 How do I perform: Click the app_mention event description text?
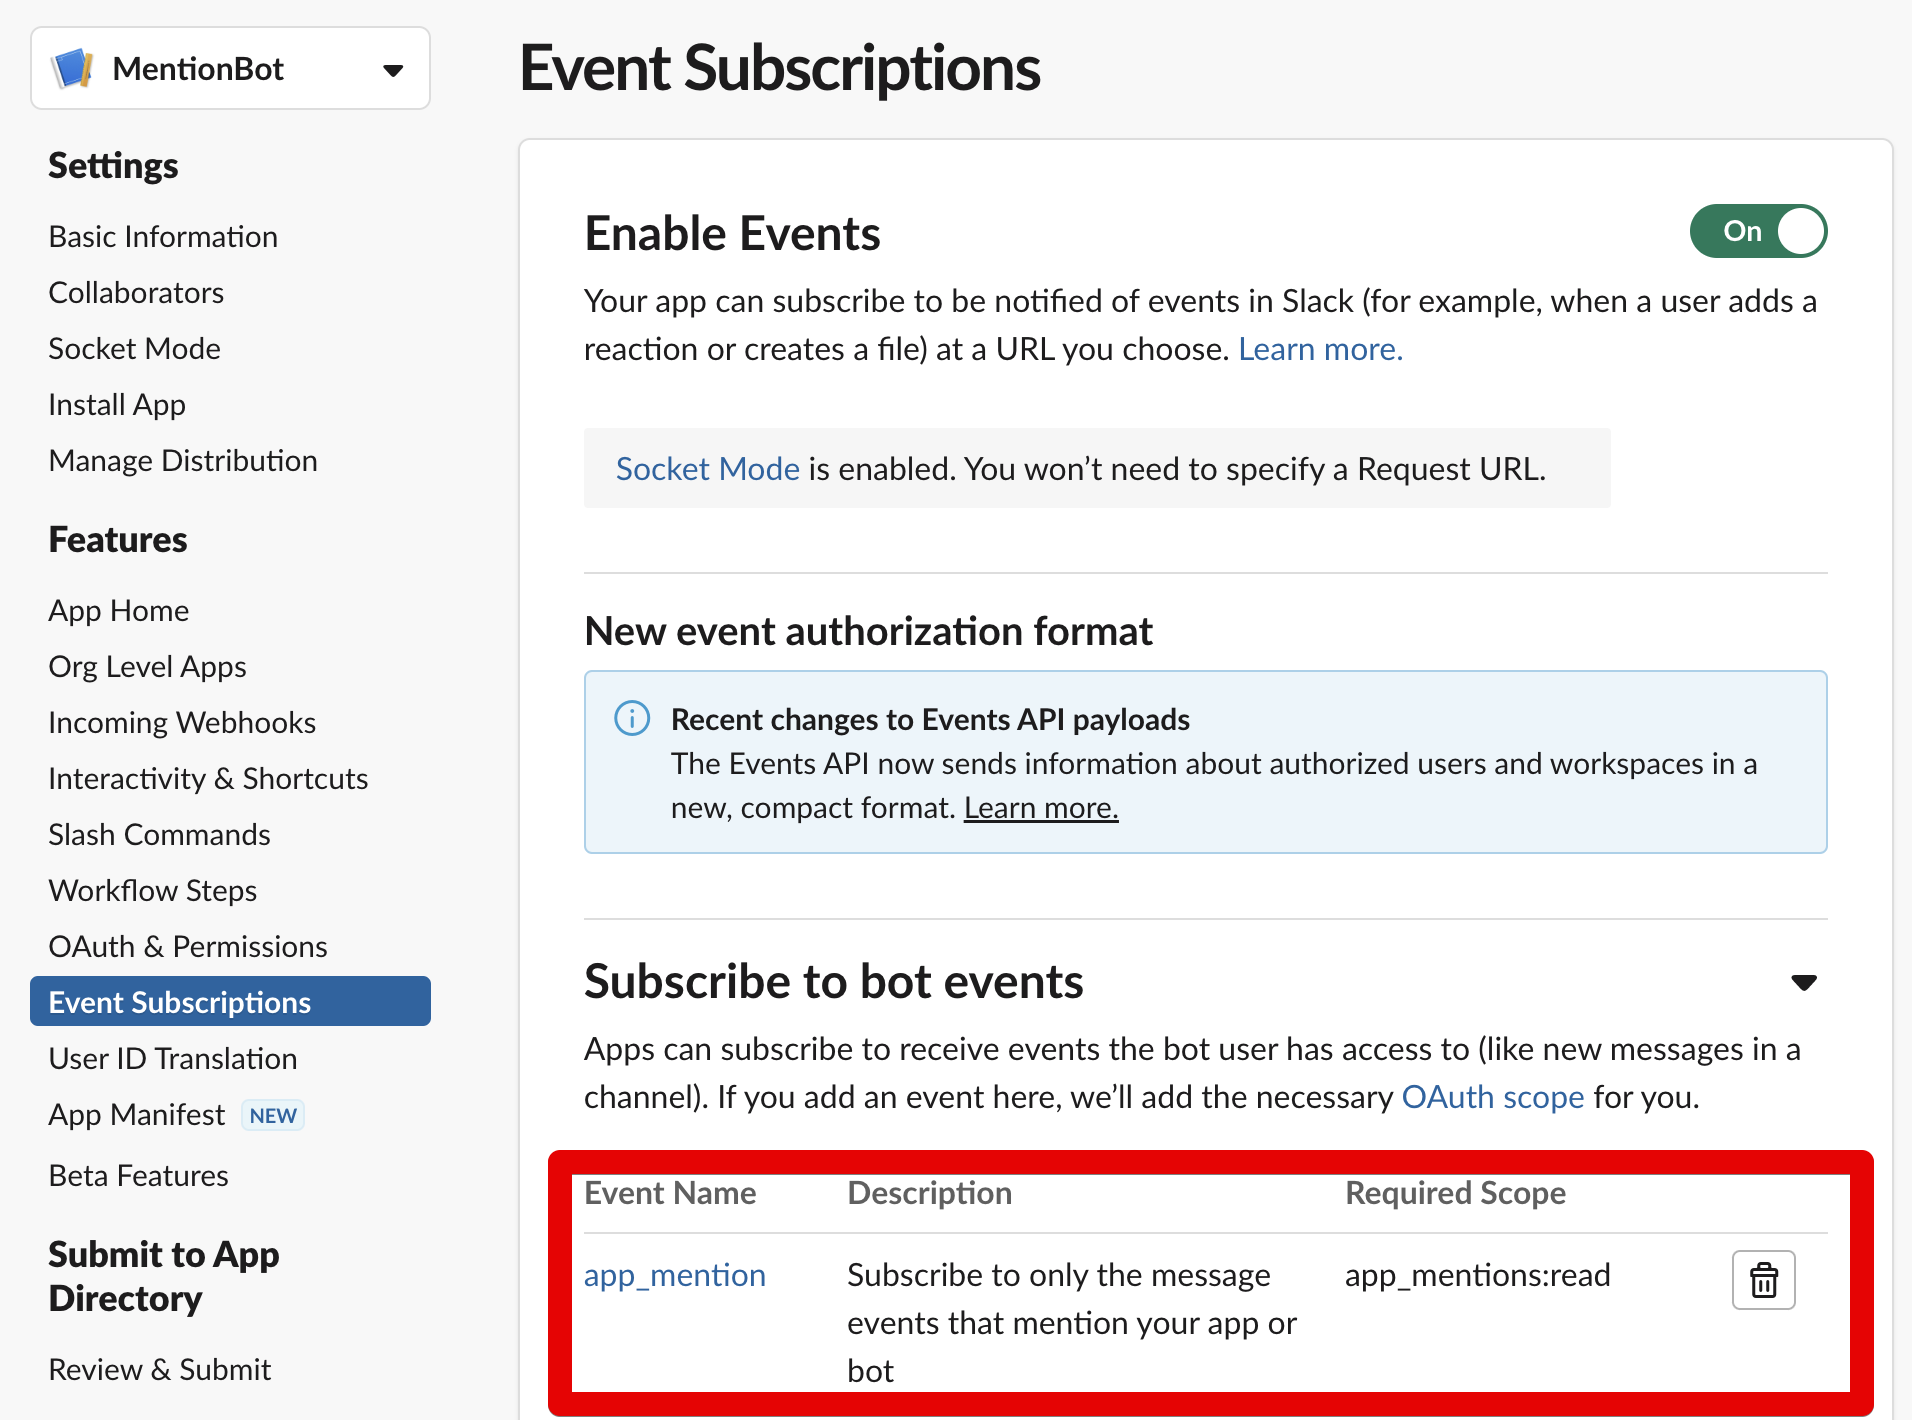[x=1072, y=1323]
